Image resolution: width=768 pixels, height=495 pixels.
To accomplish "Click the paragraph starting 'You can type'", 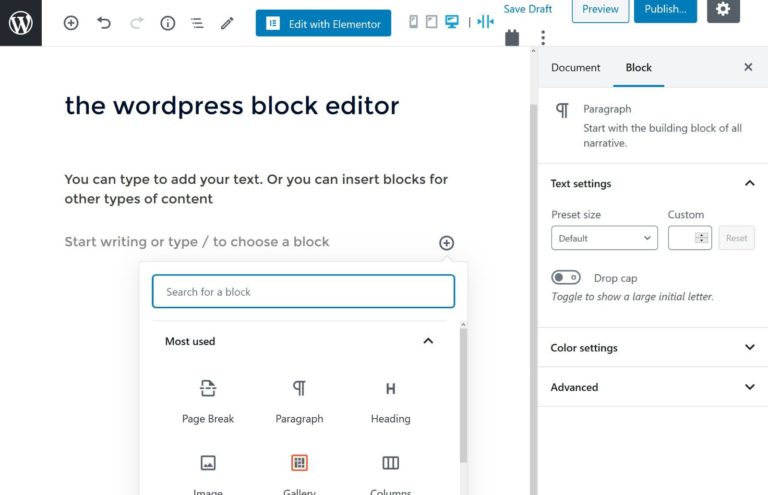I will coord(256,189).
